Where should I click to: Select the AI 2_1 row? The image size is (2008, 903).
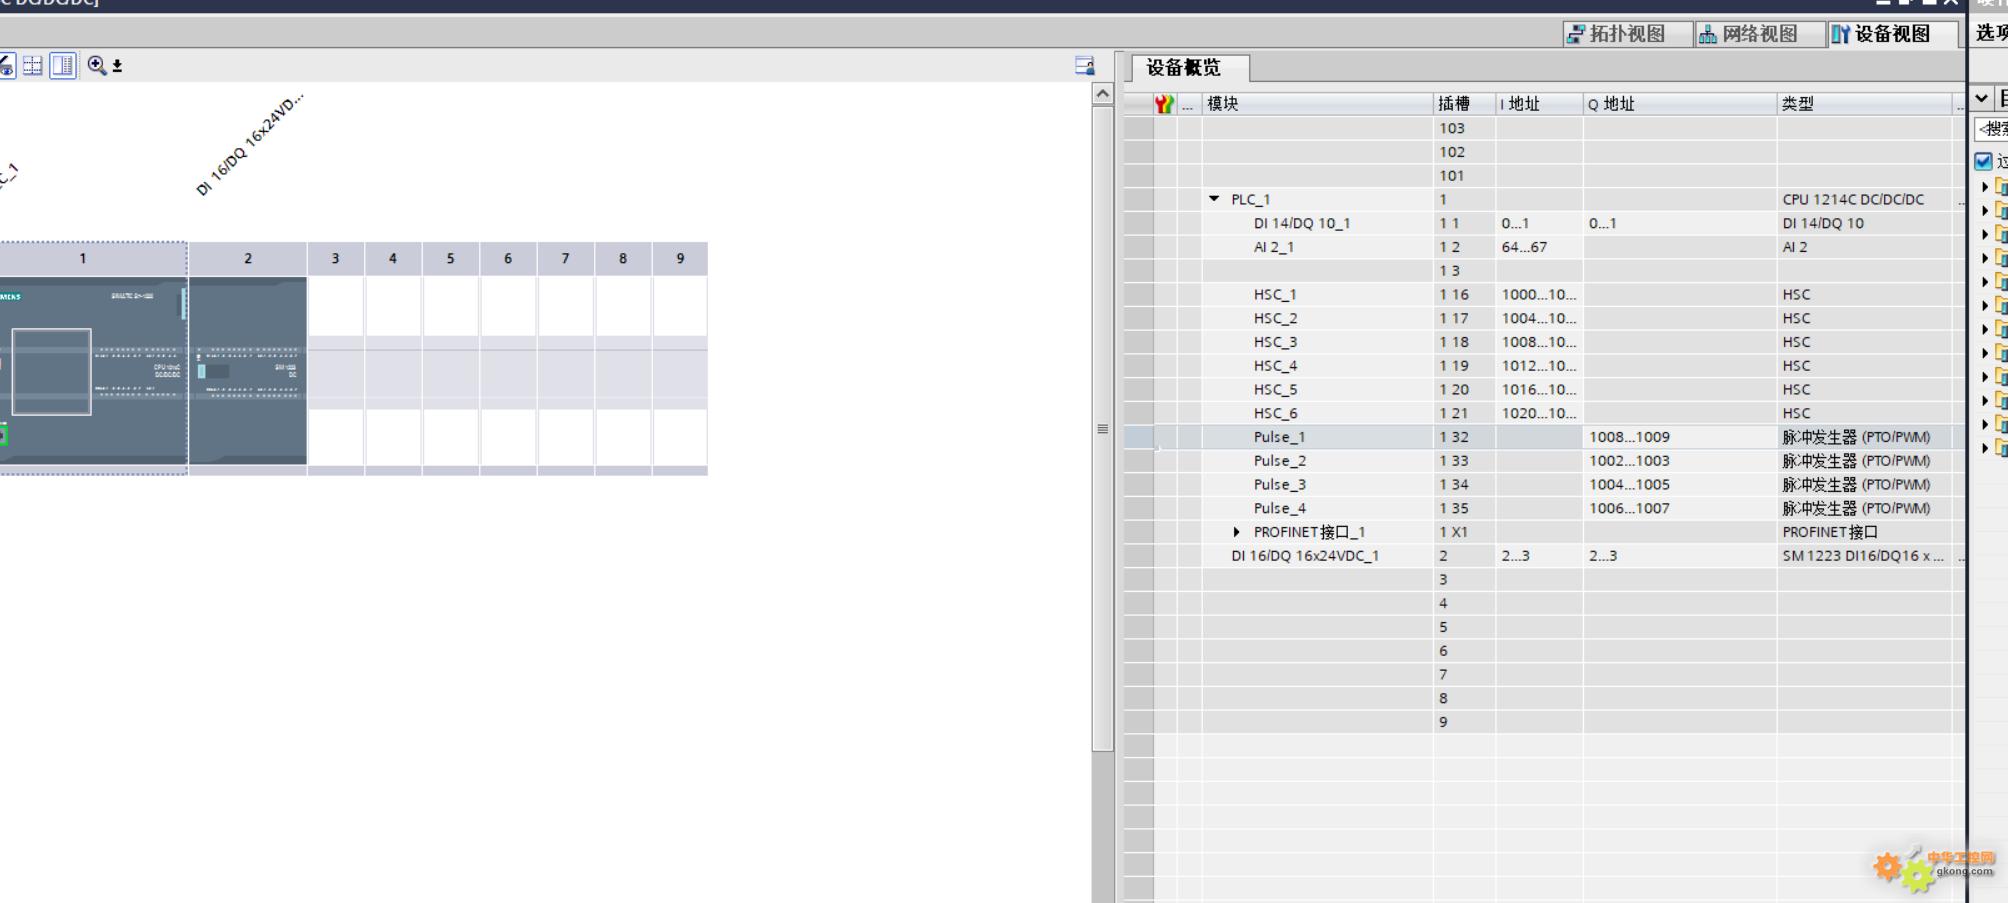tap(1544, 247)
